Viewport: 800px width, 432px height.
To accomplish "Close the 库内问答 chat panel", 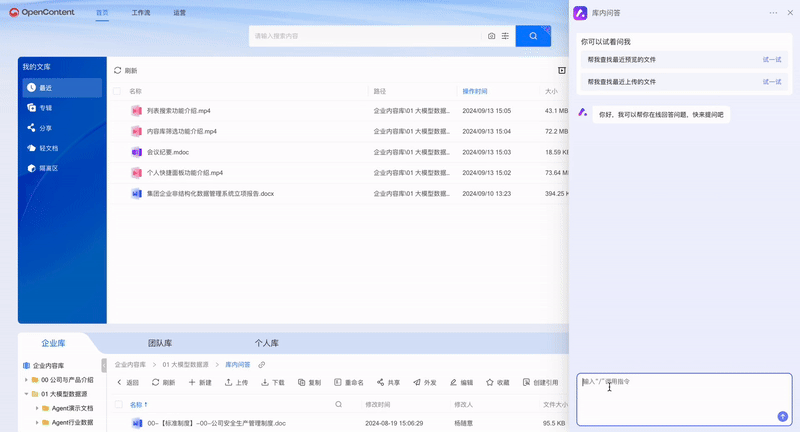I will [790, 13].
